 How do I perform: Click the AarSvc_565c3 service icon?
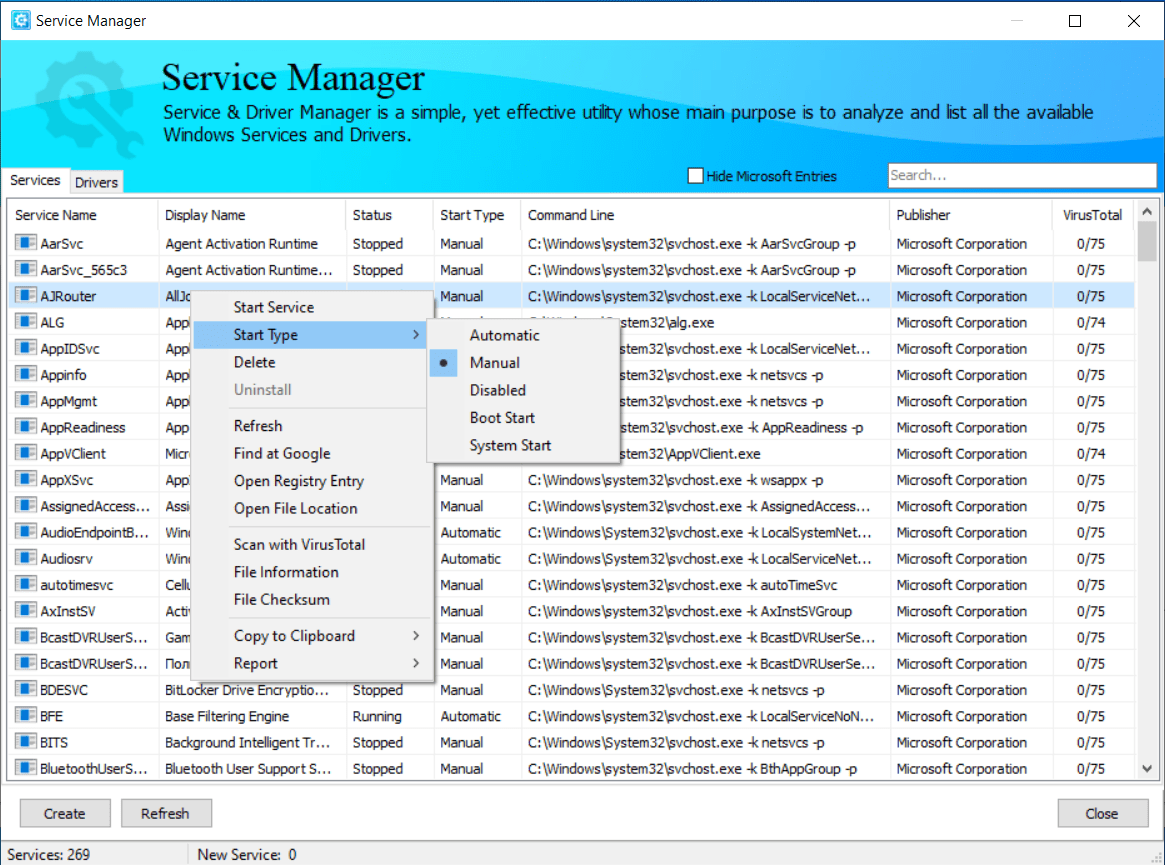[26, 269]
